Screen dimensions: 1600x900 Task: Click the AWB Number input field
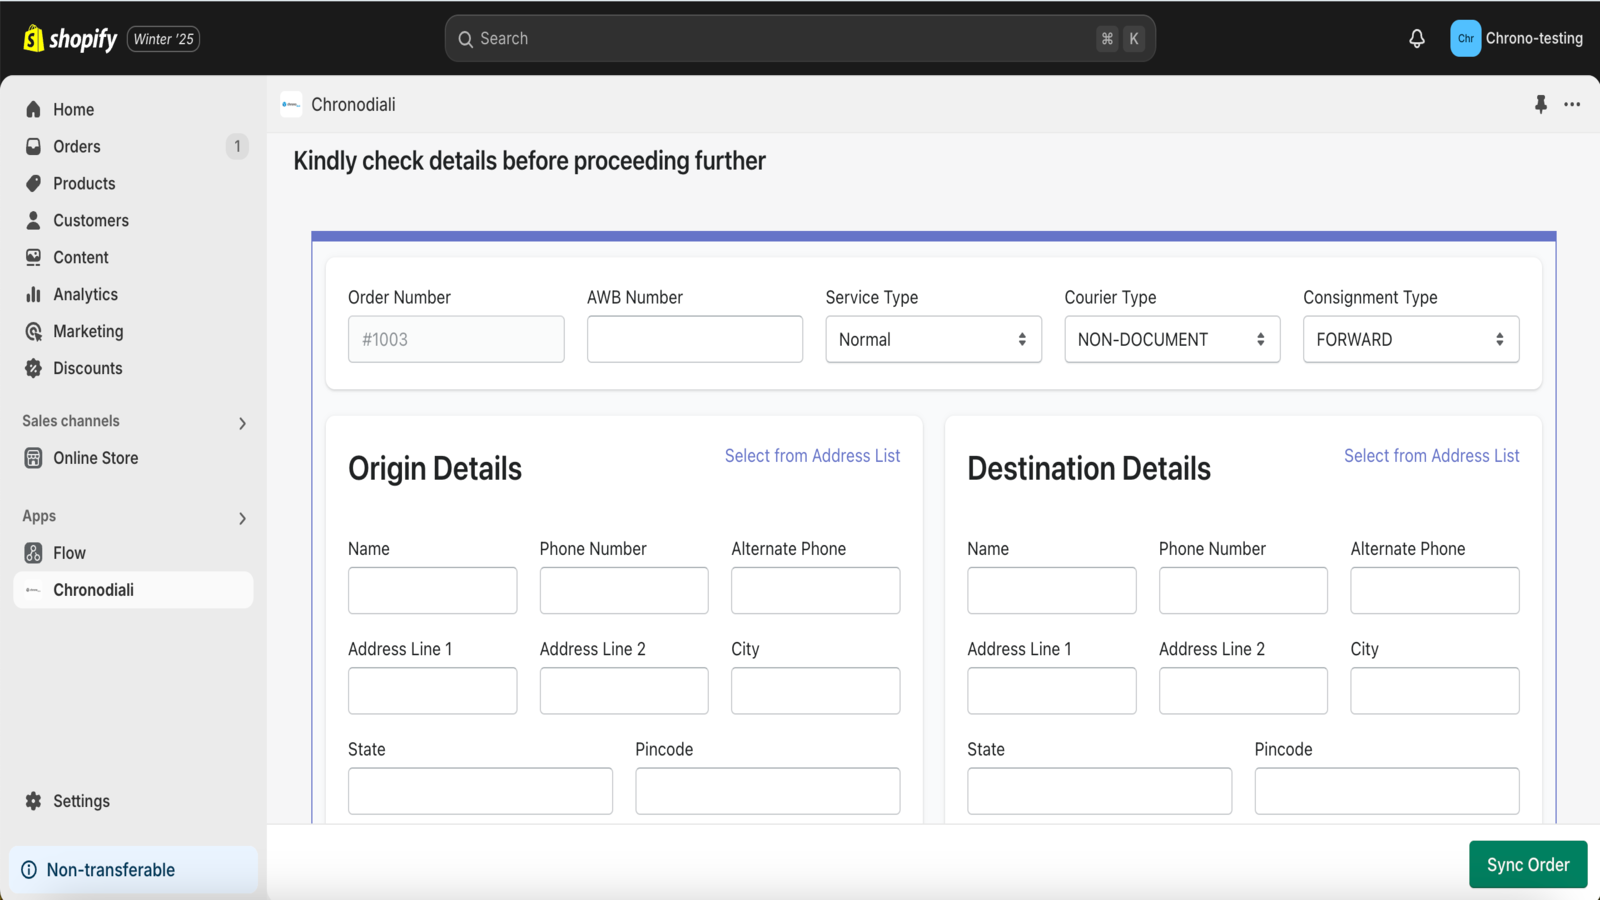click(x=694, y=339)
